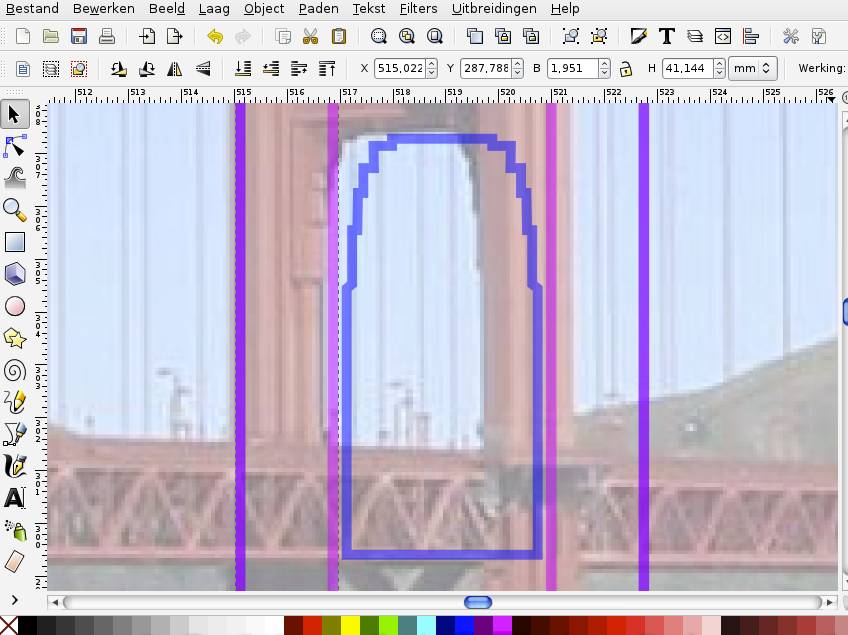Open the Align and Distribute dialog
The height and width of the screenshot is (635, 848).
pos(751,36)
